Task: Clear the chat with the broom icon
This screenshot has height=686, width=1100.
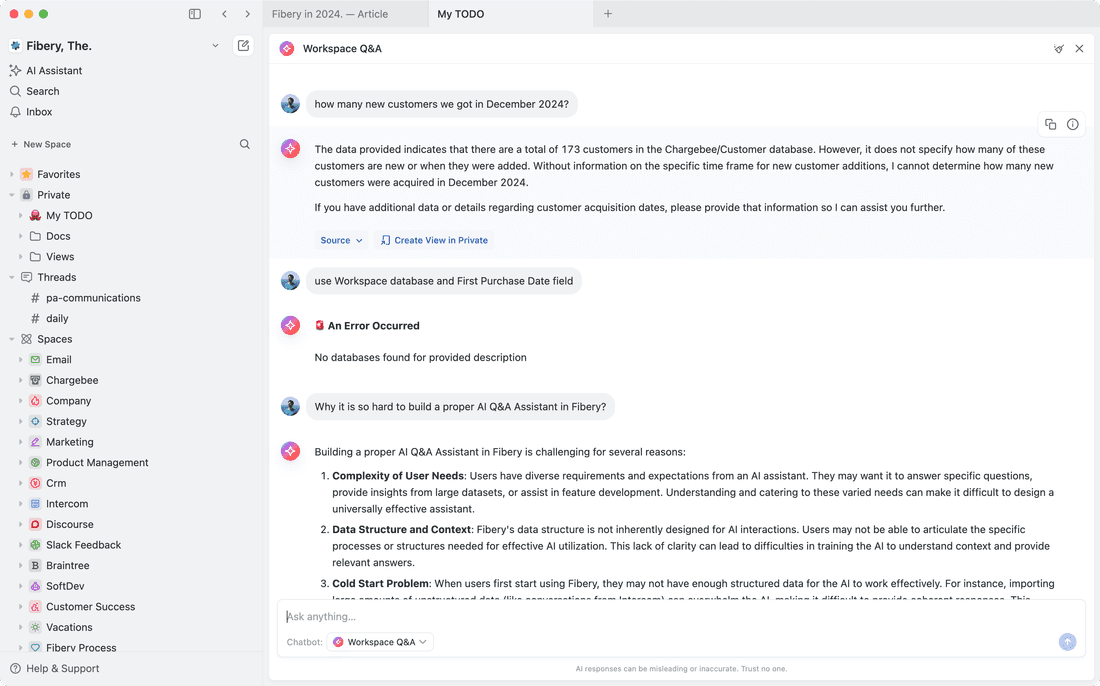Action: [x=1058, y=48]
